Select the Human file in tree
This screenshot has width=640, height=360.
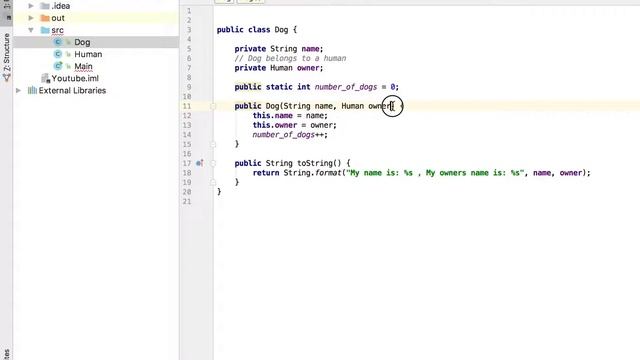[88, 54]
